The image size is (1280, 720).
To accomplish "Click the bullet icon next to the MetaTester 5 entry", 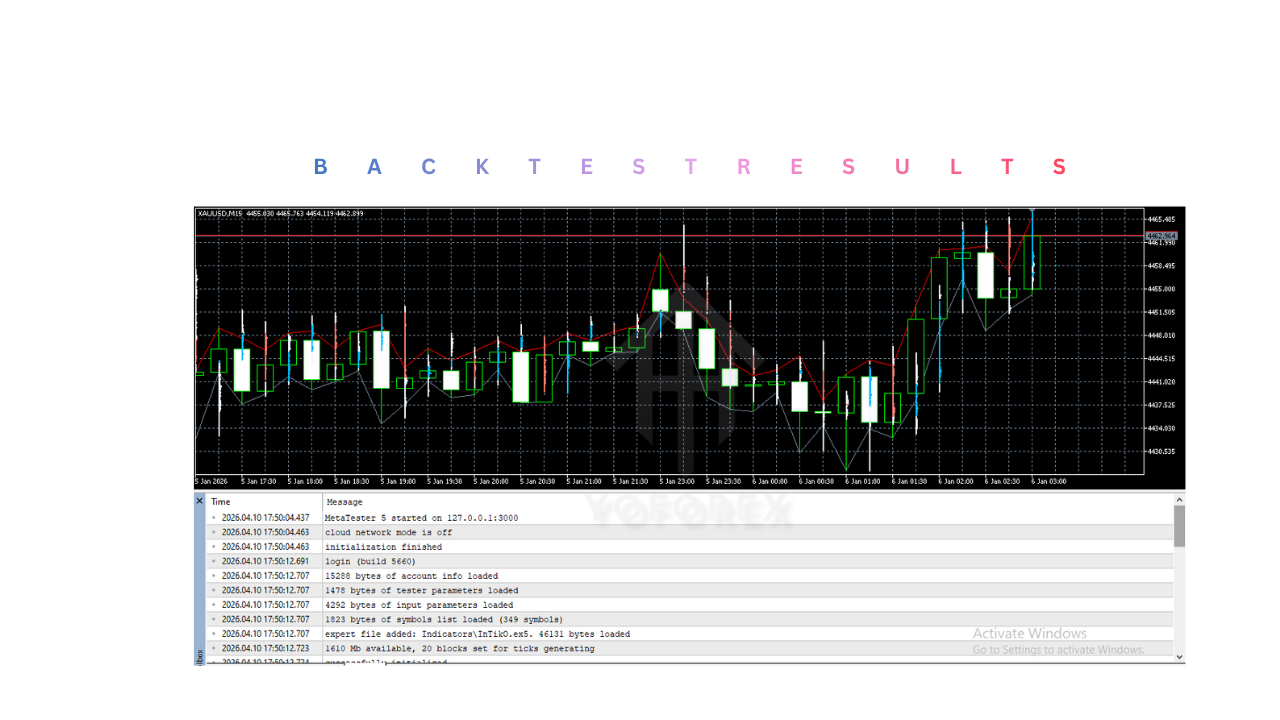I will (x=212, y=518).
